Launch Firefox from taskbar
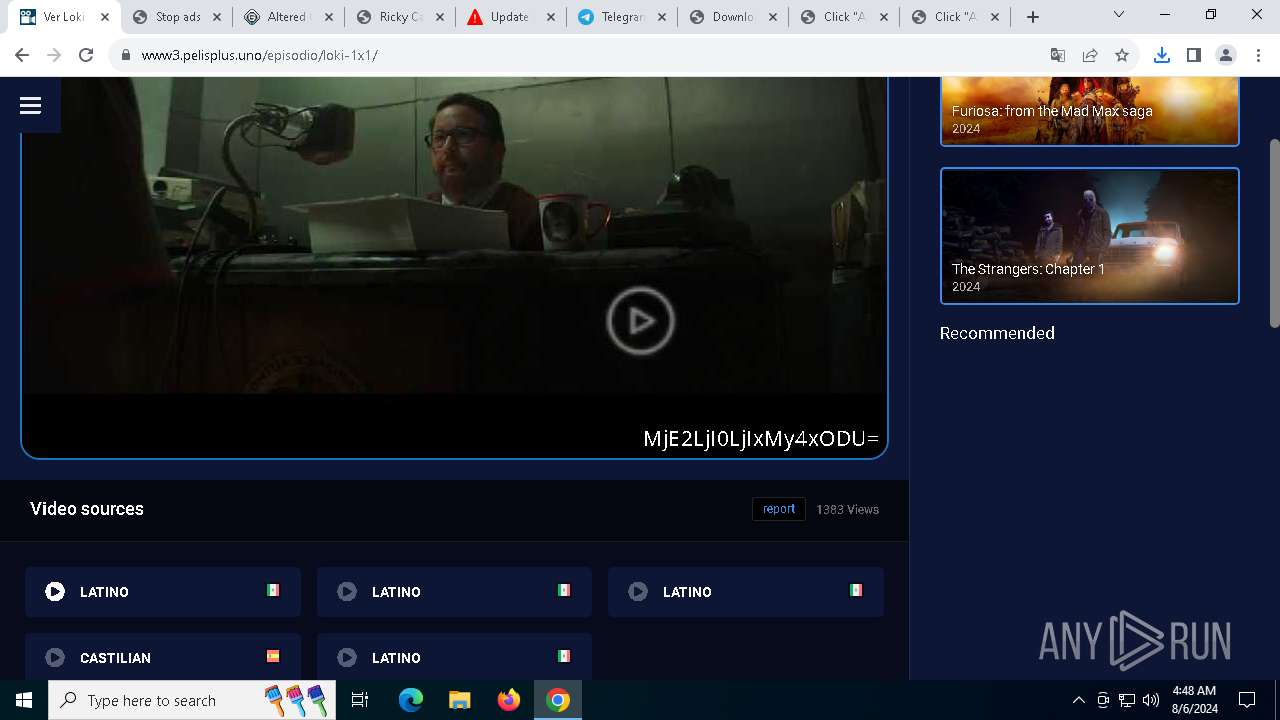 click(509, 700)
